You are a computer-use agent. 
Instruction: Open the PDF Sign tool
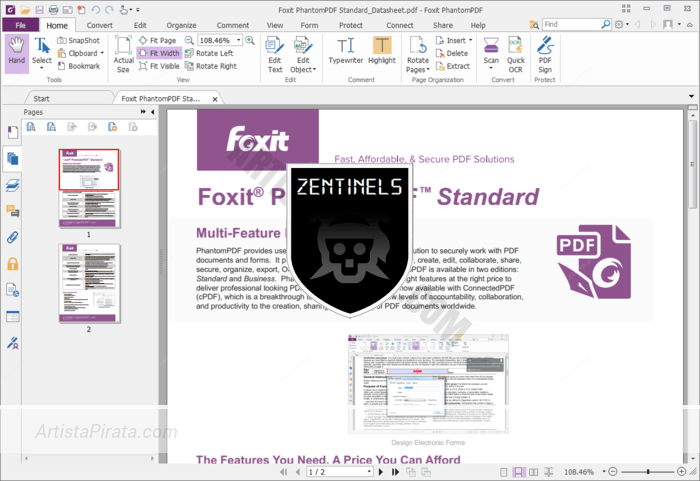pos(545,52)
